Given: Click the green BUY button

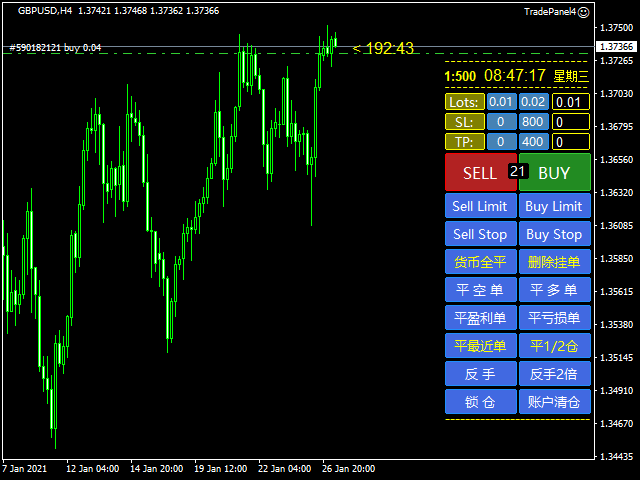Looking at the screenshot, I should click(555, 172).
